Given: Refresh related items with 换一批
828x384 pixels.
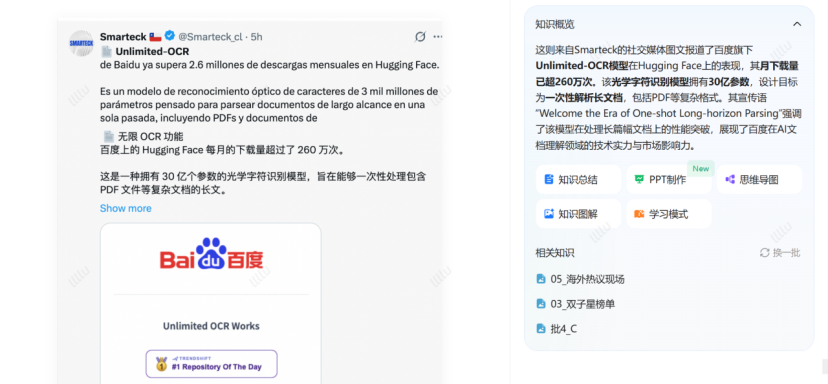Looking at the screenshot, I should point(780,253).
